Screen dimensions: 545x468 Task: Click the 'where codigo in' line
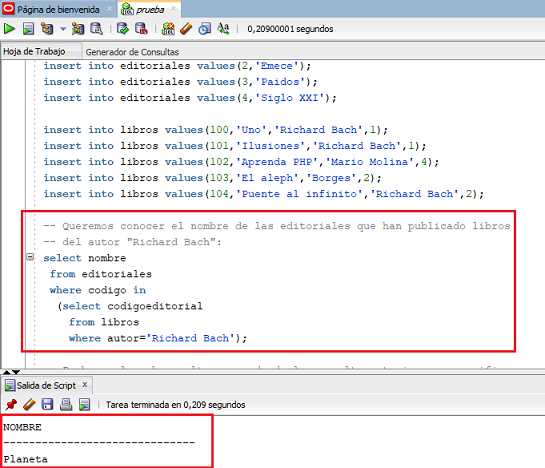tap(97, 290)
